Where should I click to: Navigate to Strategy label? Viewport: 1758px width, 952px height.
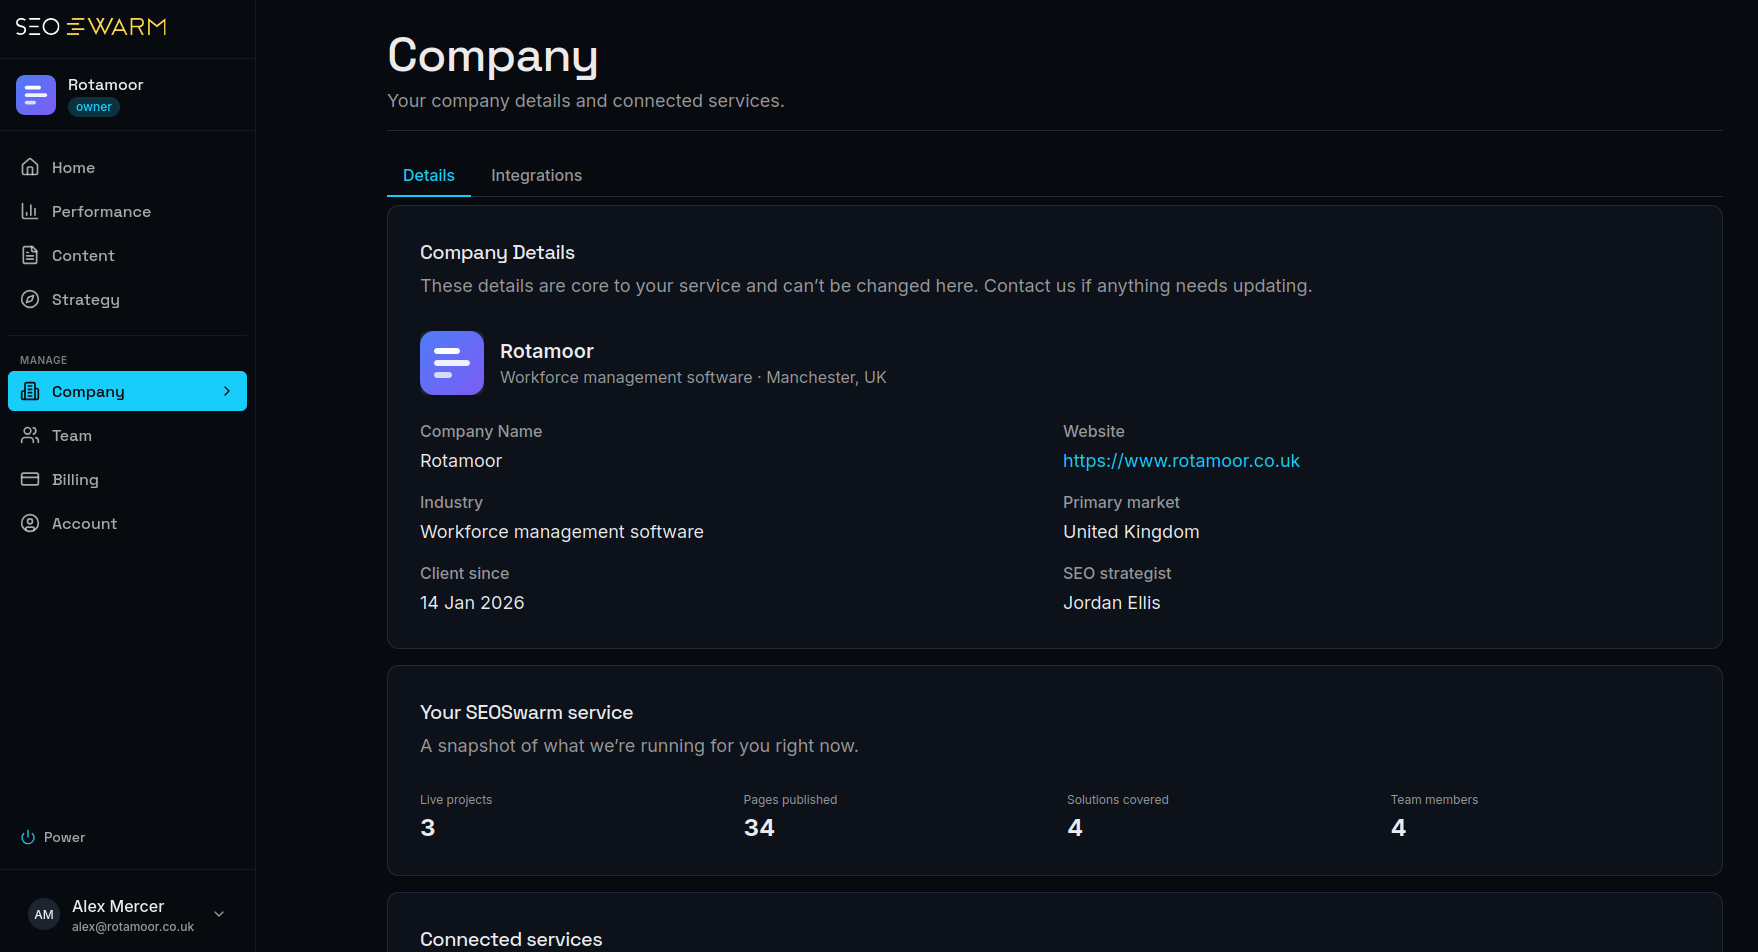(86, 299)
